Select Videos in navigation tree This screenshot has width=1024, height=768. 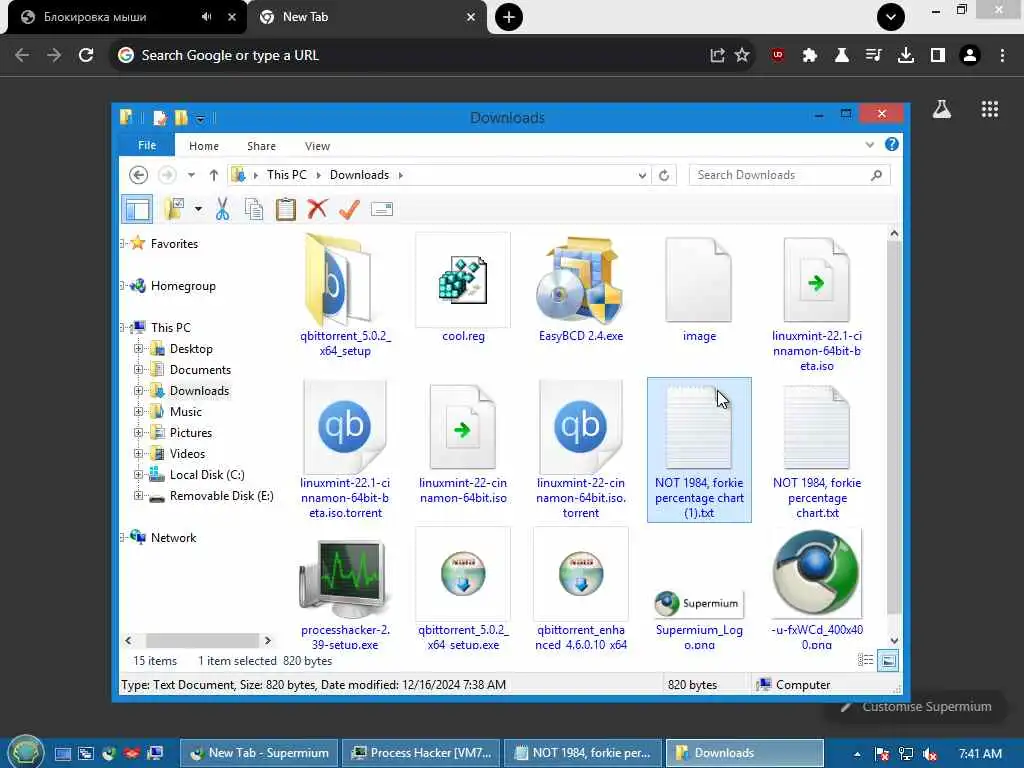(x=187, y=453)
